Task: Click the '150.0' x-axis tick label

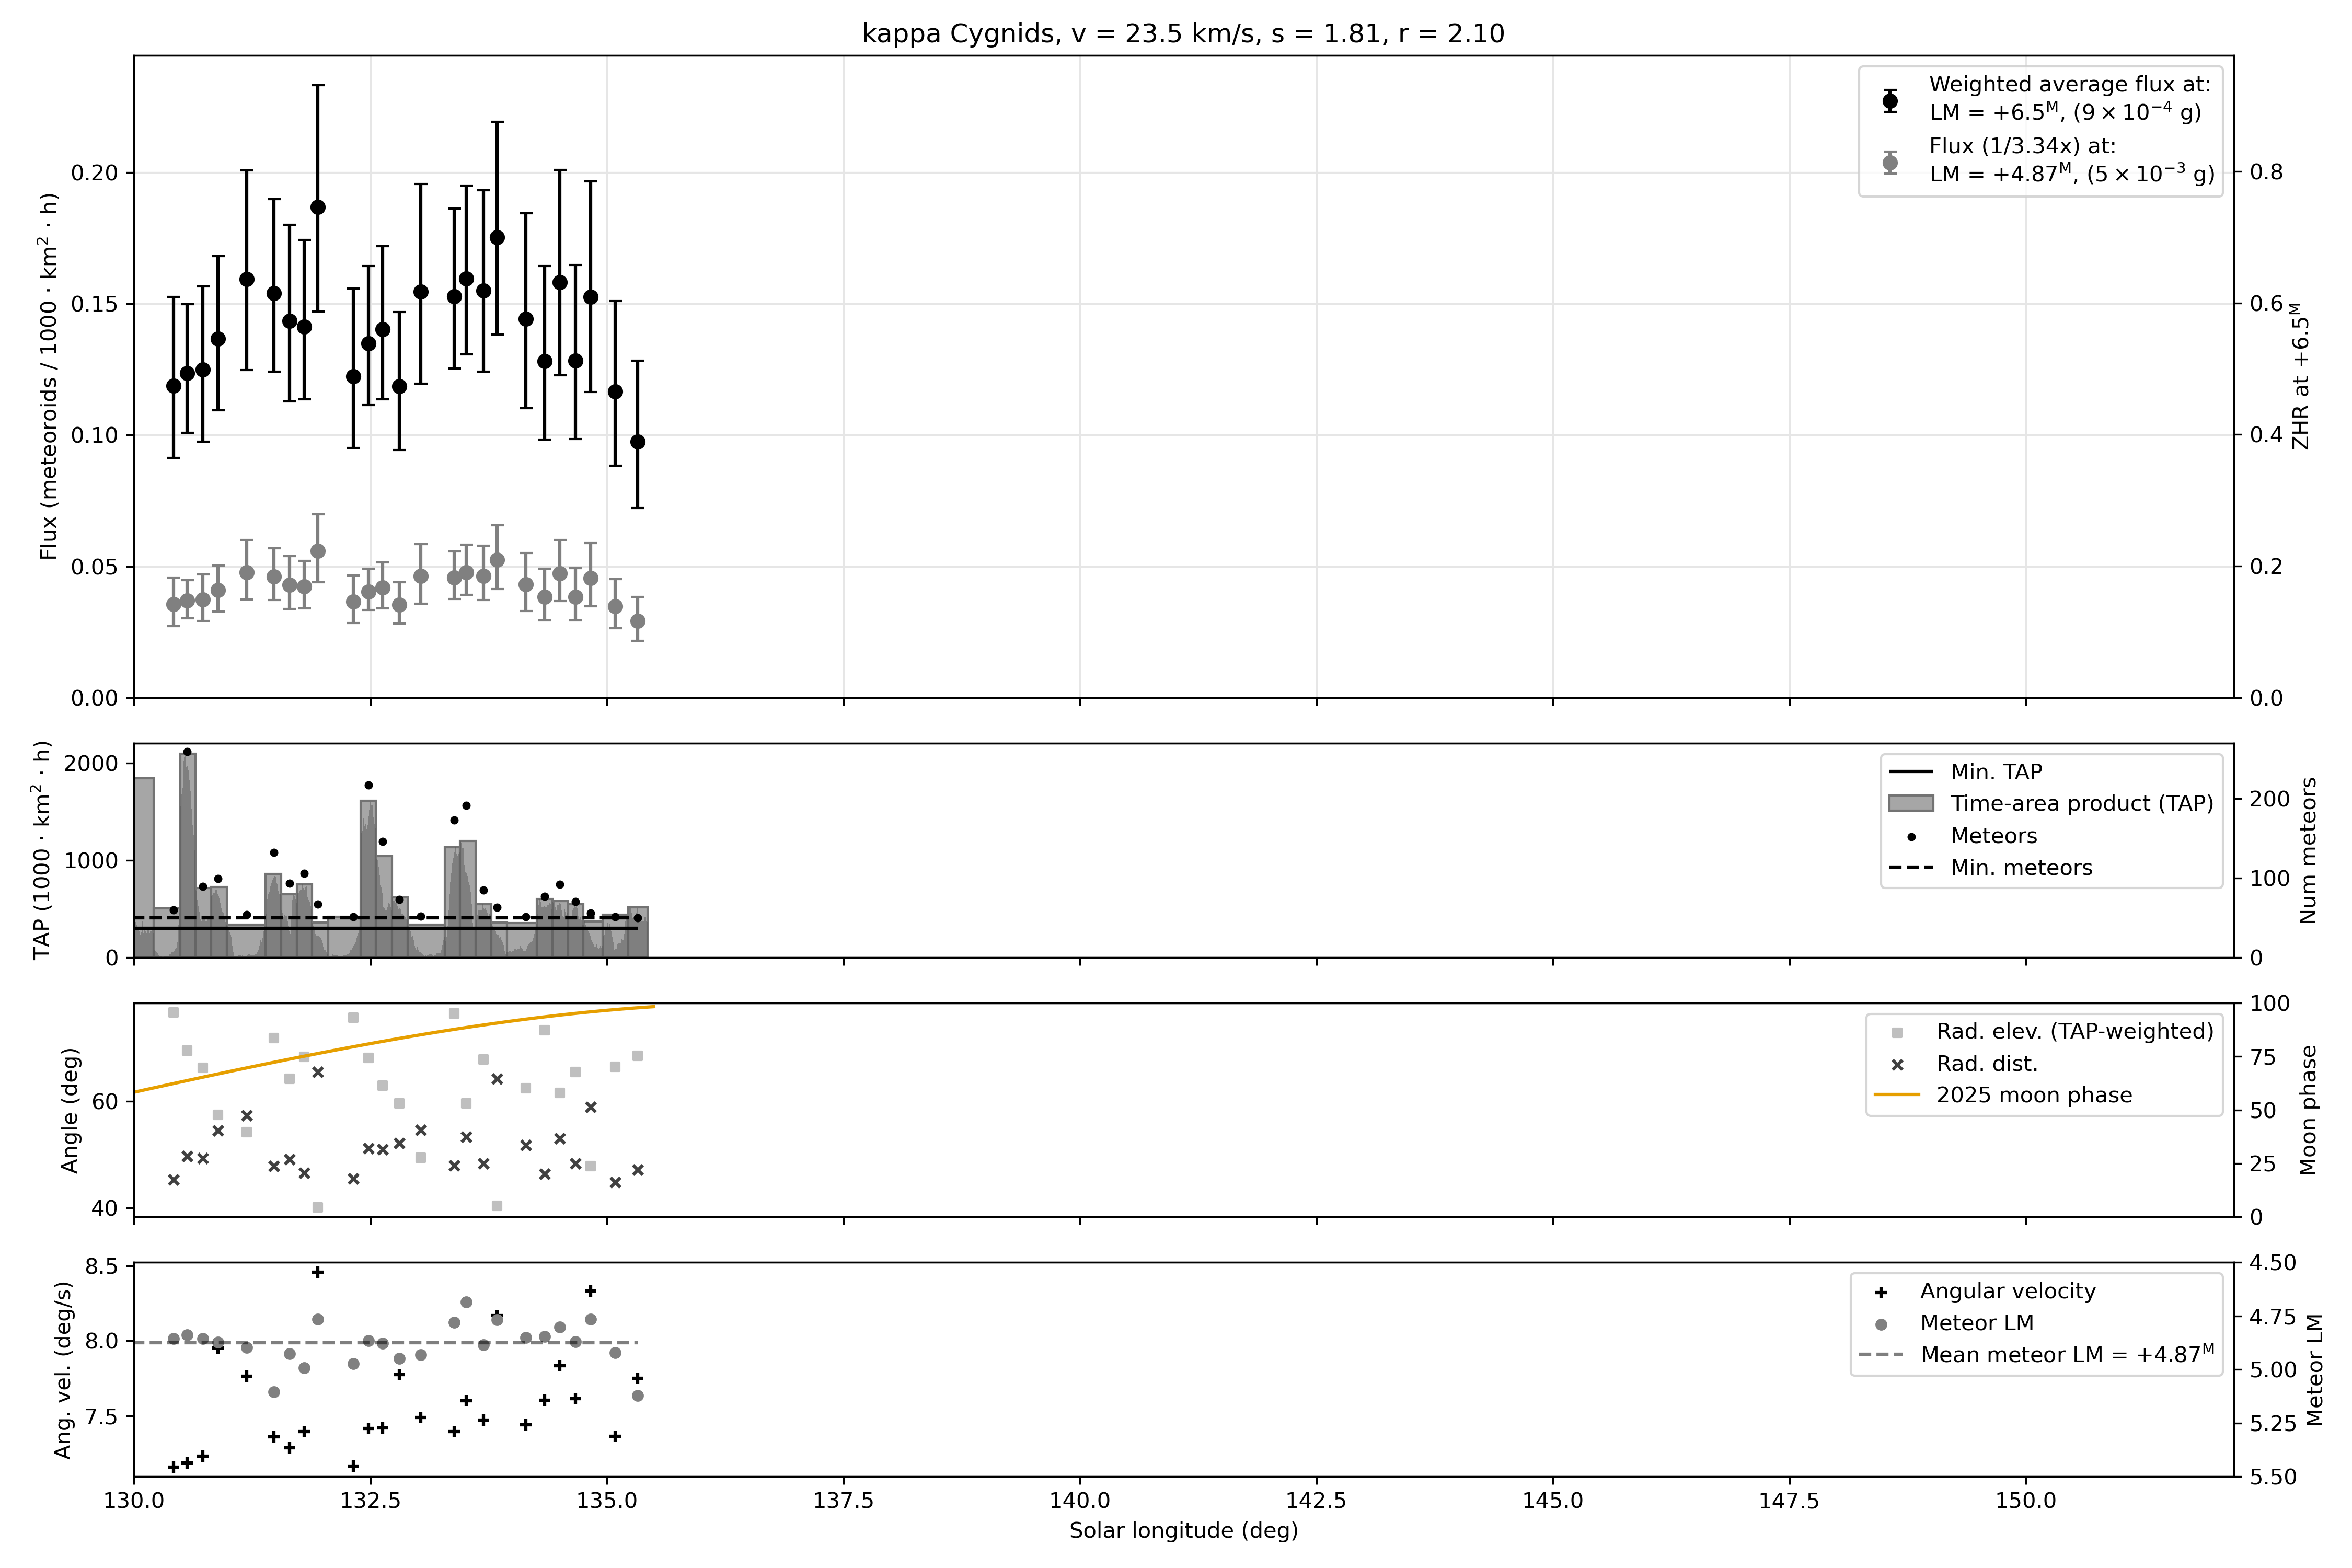Action: click(2026, 1501)
